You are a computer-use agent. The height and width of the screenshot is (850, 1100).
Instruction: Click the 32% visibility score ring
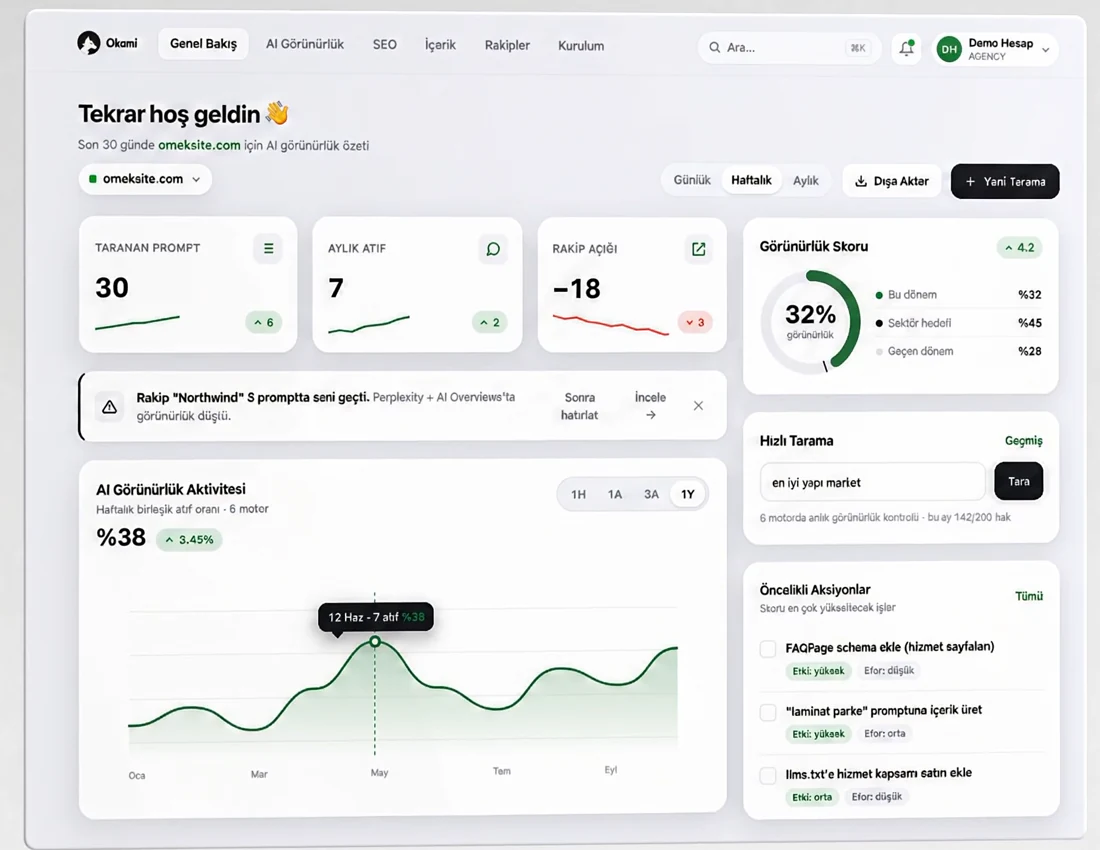(x=810, y=321)
